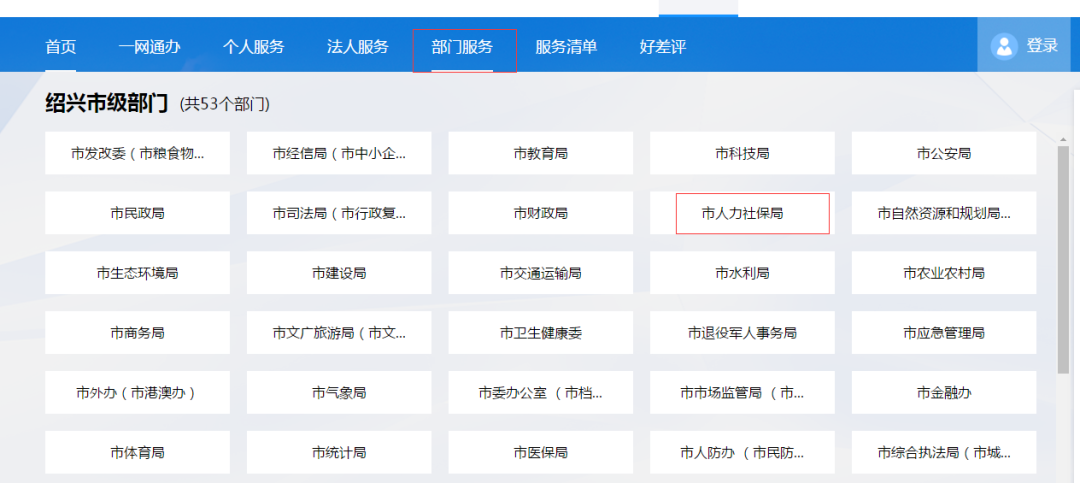The image size is (1080, 483).
Task: Open the 市公安局 department
Action: 944,153
